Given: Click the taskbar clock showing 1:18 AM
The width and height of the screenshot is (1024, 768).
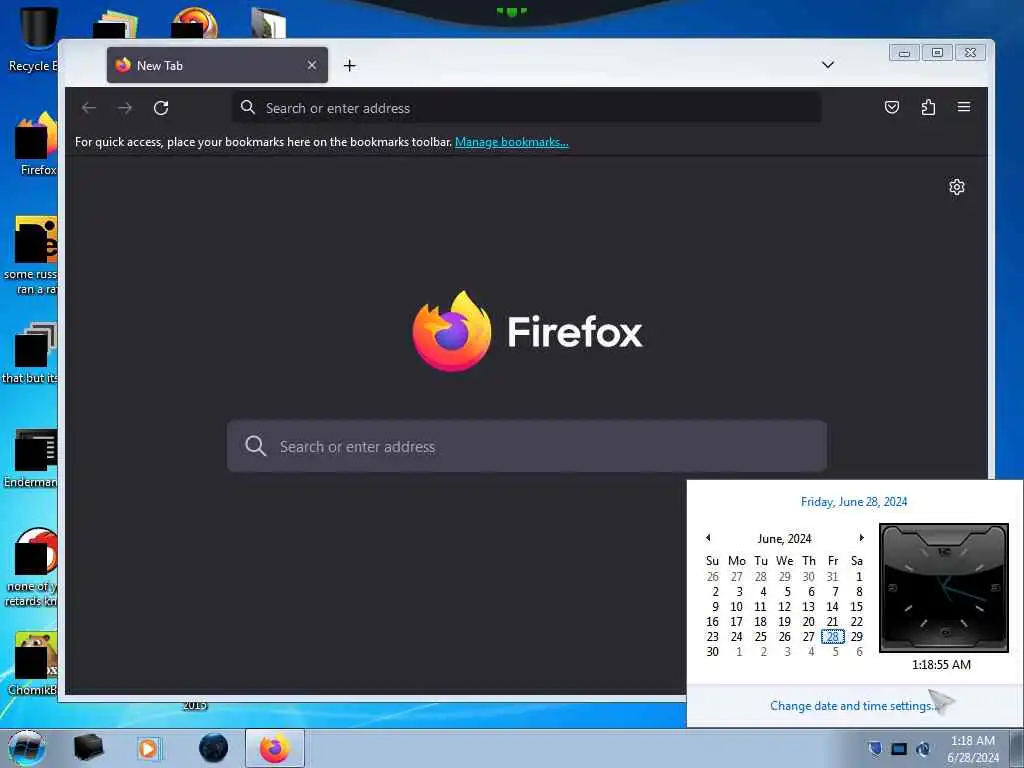Looking at the screenshot, I should (x=972, y=749).
